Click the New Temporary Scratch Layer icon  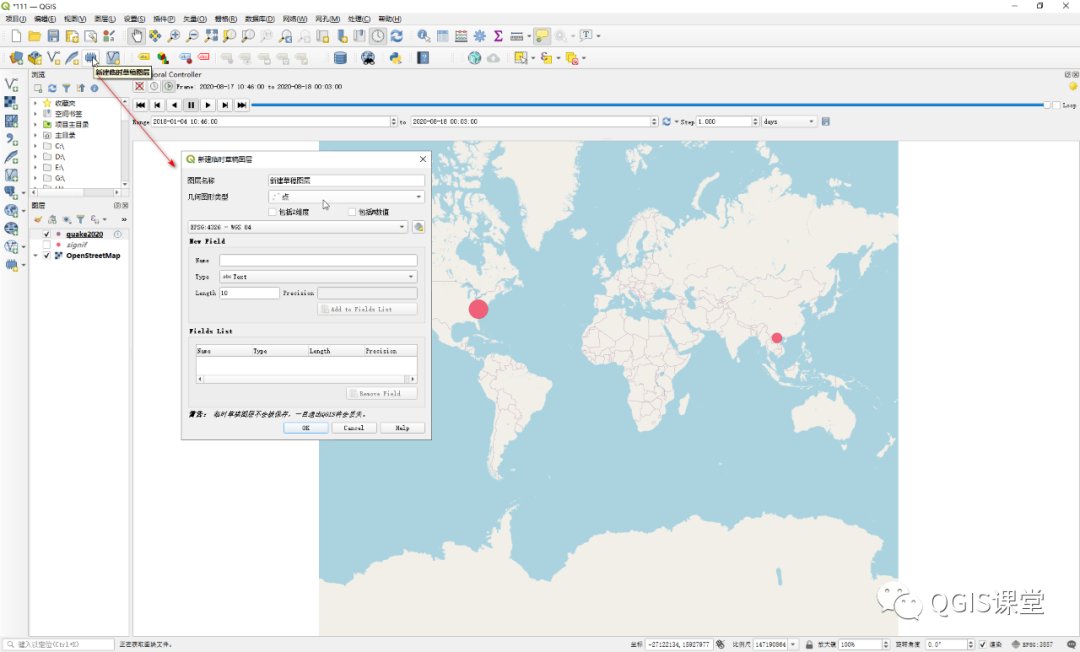click(91, 58)
